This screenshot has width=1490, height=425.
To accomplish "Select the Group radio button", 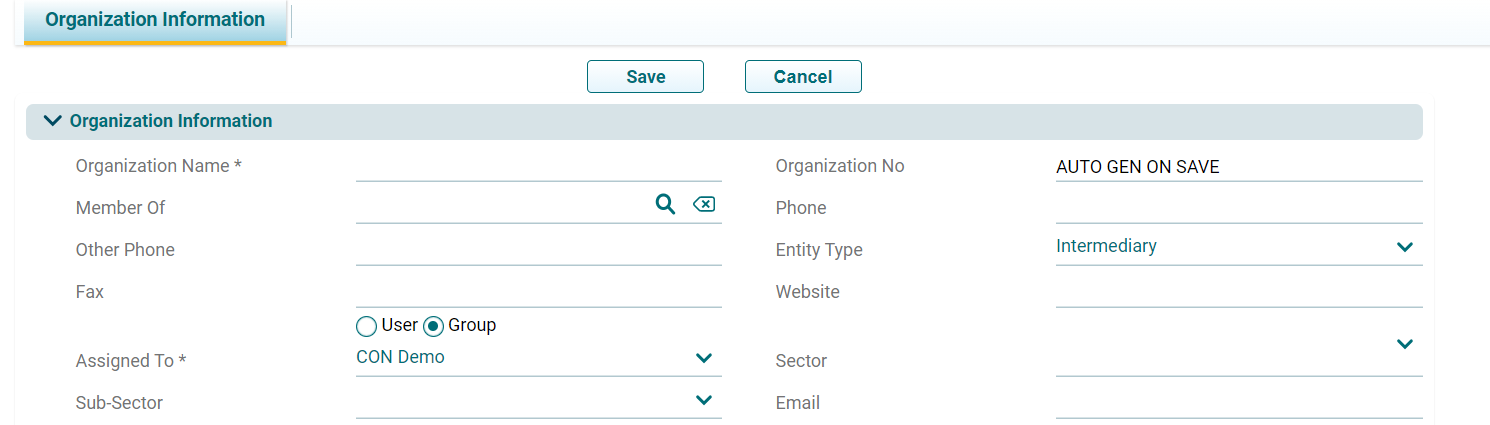I will [434, 326].
